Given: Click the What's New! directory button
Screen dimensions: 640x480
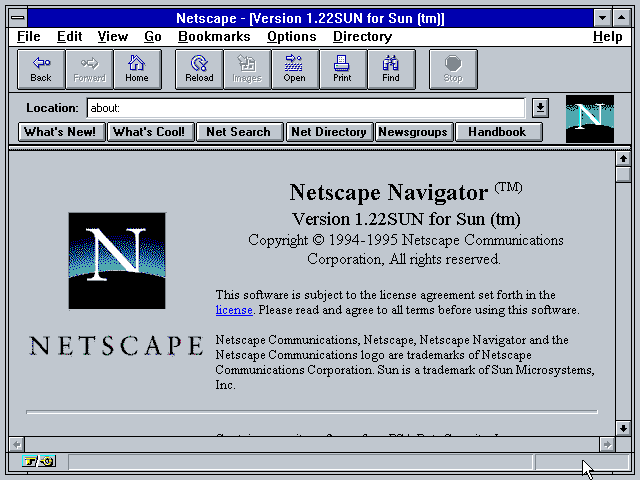Looking at the screenshot, I should (61, 132).
